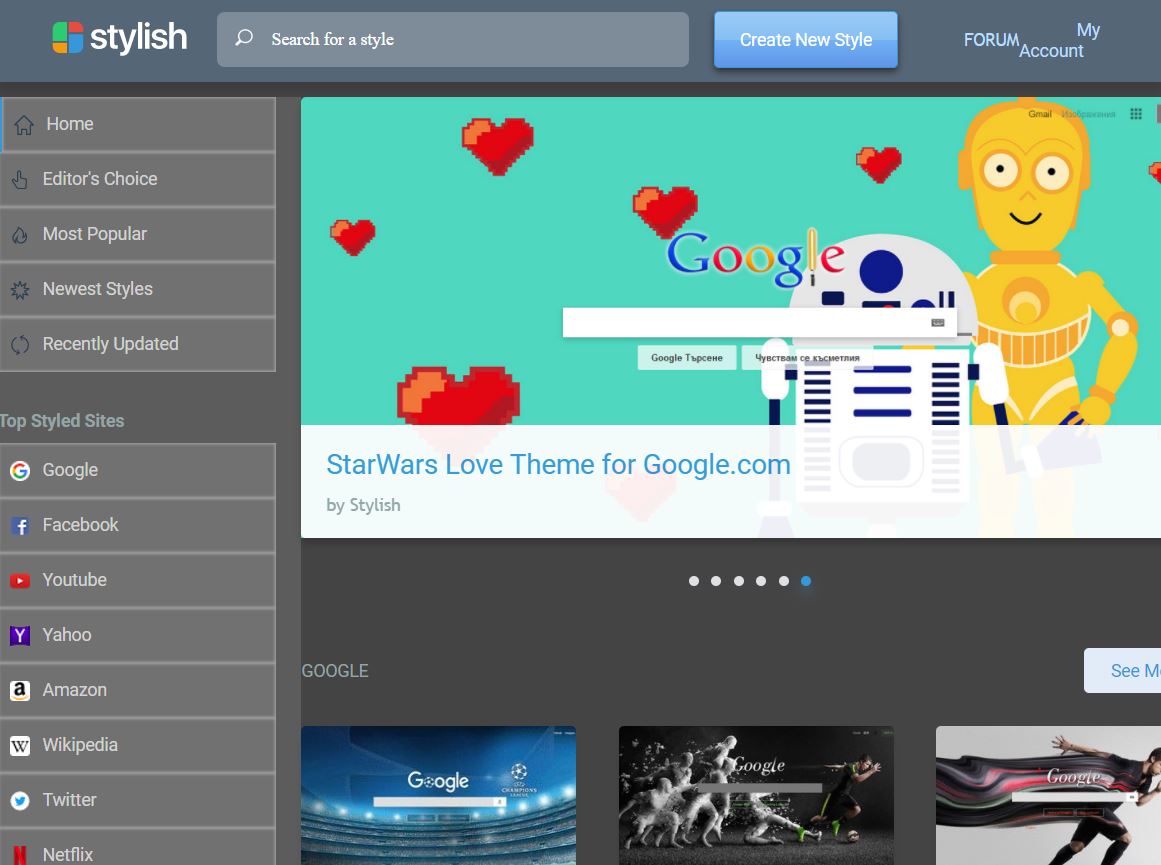Click the Editor's Choice hand icon

tap(20, 179)
